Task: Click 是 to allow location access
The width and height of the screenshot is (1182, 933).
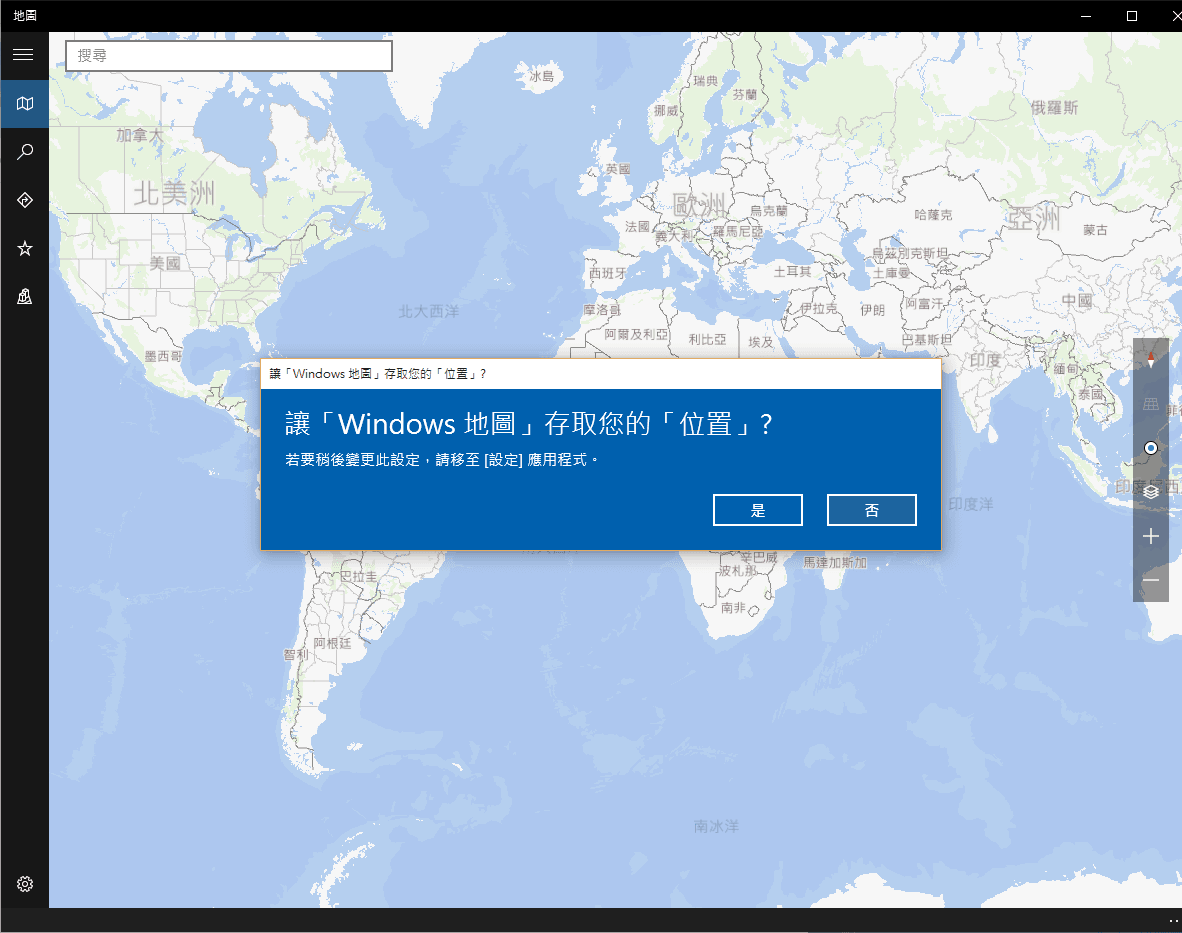Action: coord(758,510)
